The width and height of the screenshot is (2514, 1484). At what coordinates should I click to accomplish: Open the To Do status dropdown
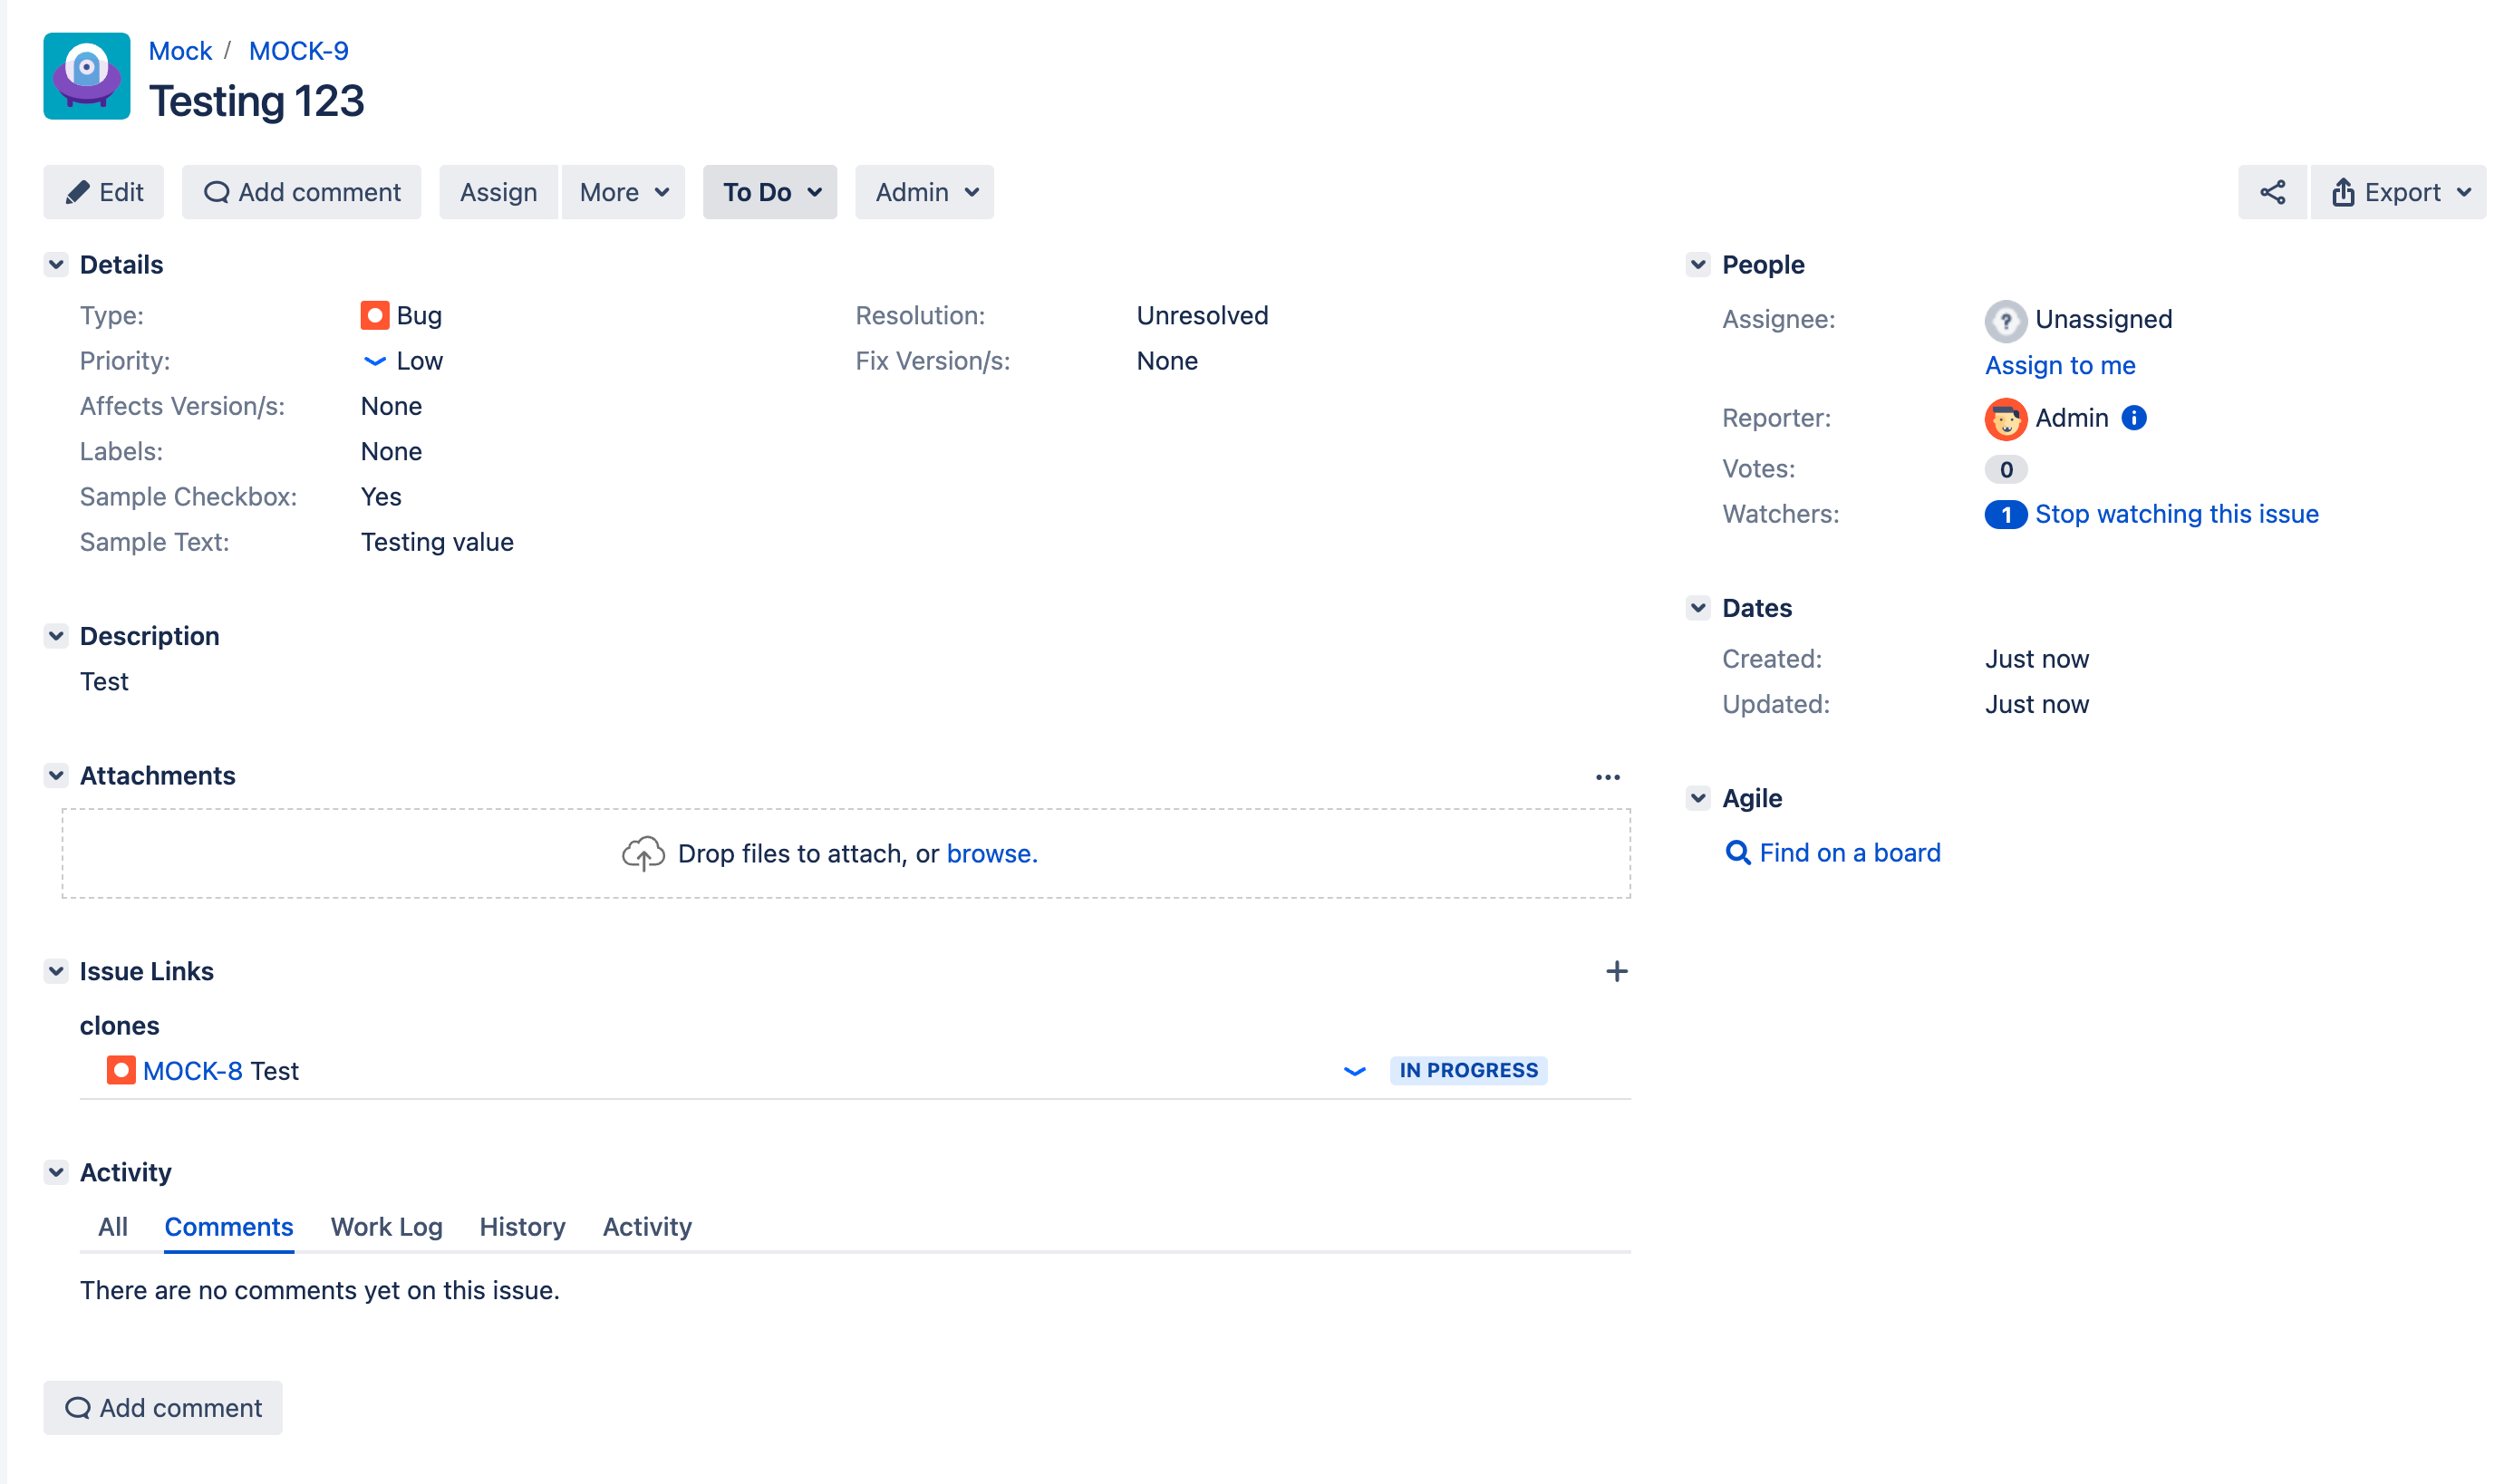[769, 192]
